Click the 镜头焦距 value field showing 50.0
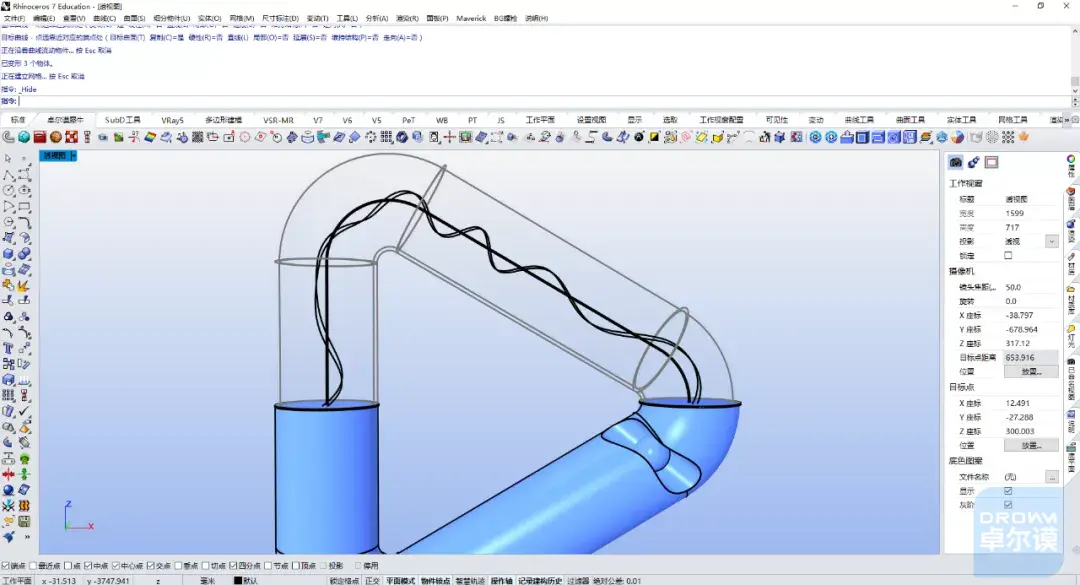This screenshot has height=585, width=1080. 1031,287
